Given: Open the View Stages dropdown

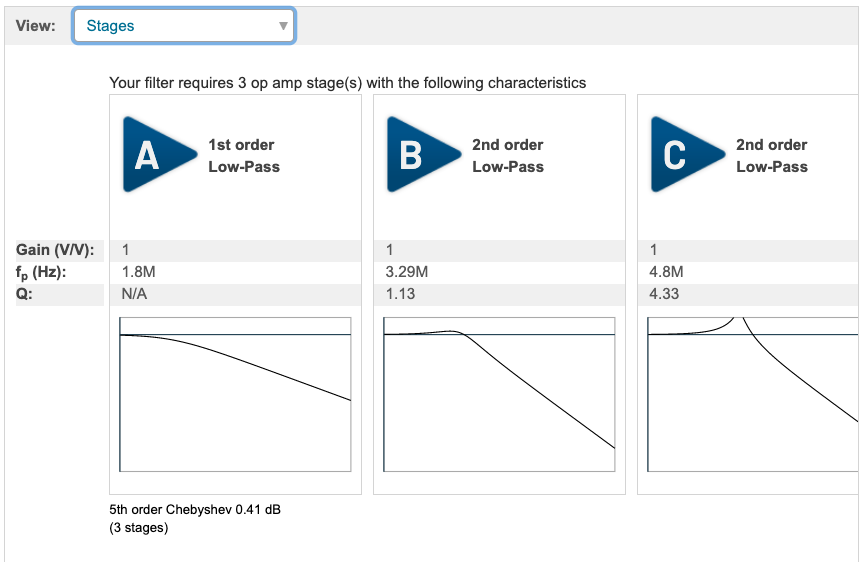Looking at the screenshot, I should coord(183,26).
